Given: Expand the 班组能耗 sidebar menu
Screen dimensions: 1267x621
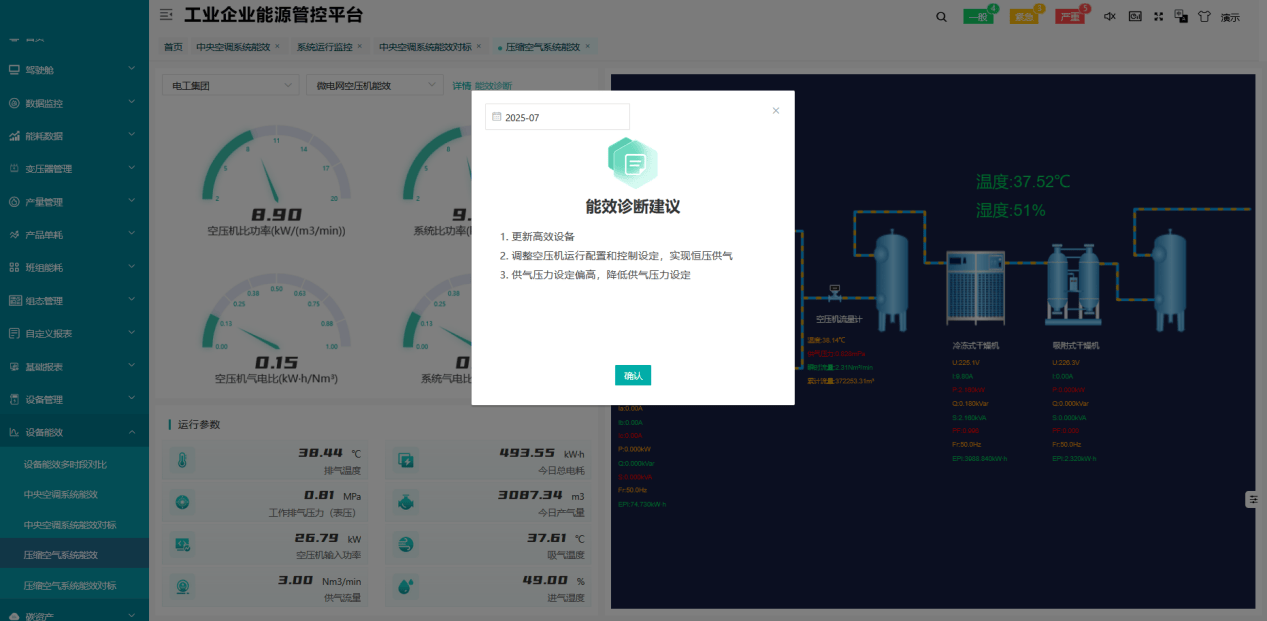Looking at the screenshot, I should click(x=74, y=268).
